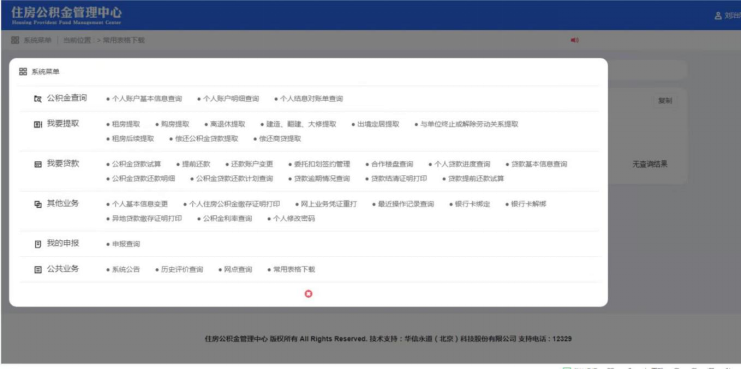Click the 我要贷款 category icon
Image resolution: width=741 pixels, height=369 pixels.
(x=38, y=164)
